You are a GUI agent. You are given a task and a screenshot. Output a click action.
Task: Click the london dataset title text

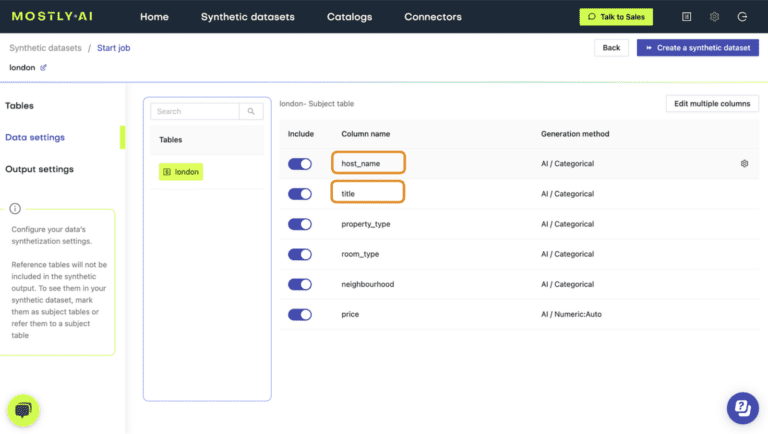pyautogui.click(x=22, y=68)
